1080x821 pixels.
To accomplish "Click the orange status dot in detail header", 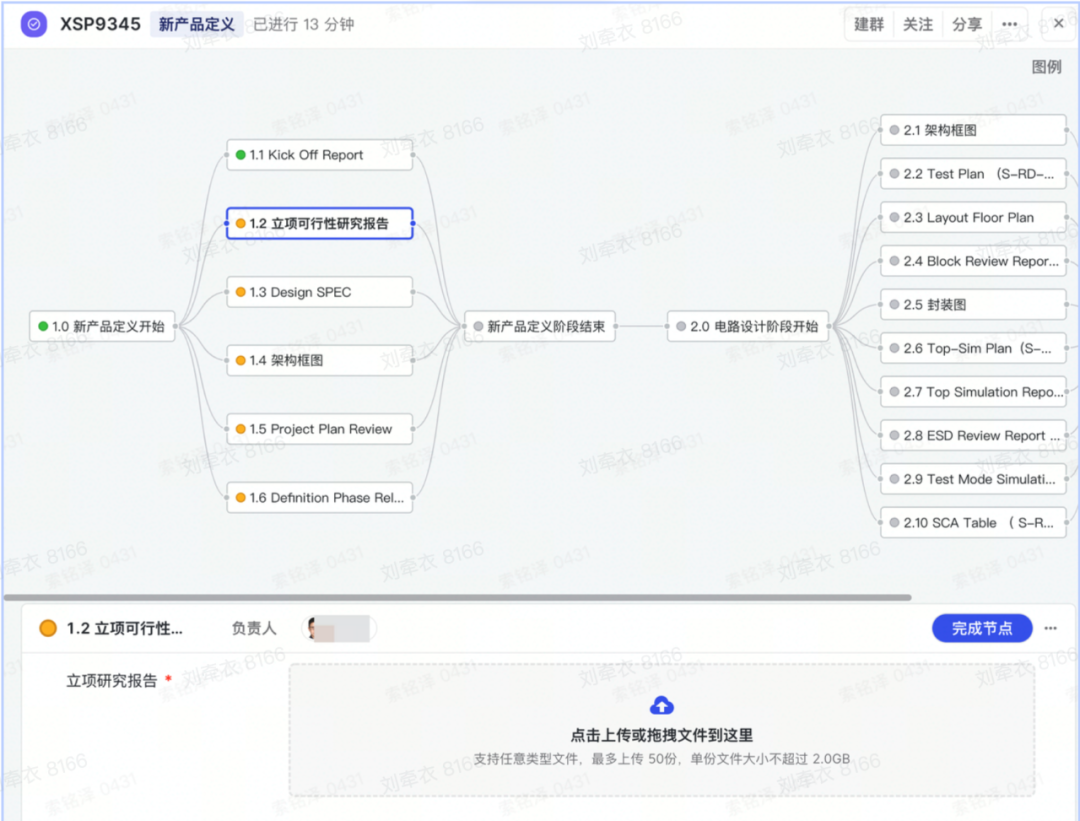I will 48,629.
